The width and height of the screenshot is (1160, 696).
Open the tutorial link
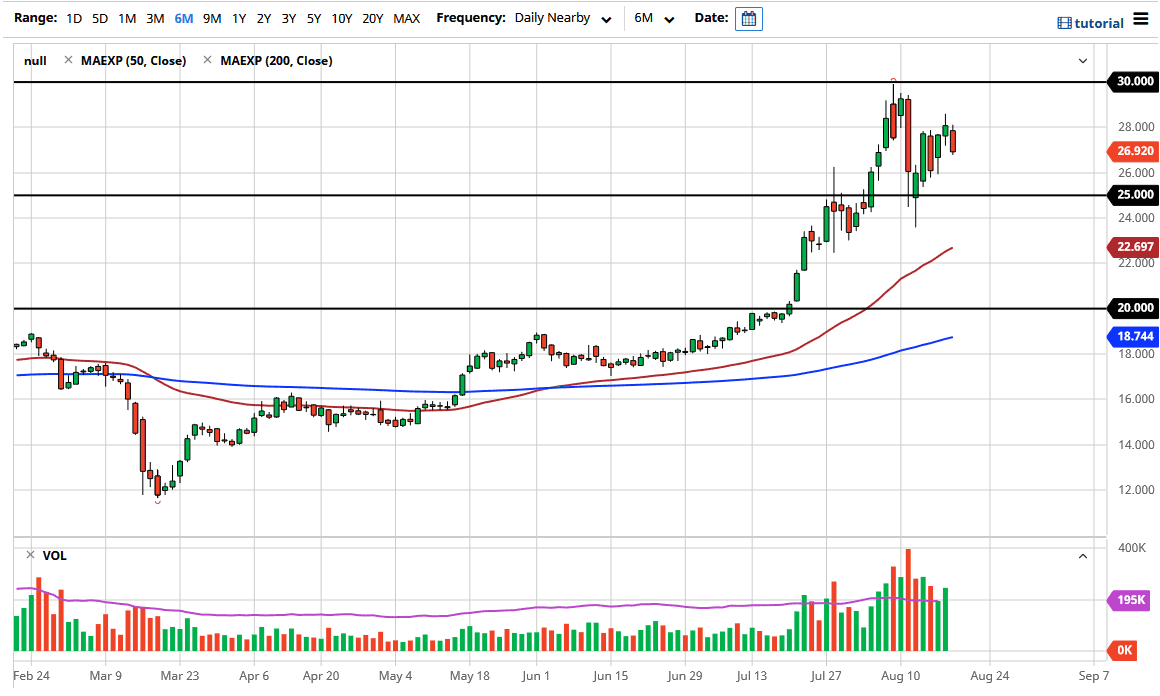coord(1091,23)
